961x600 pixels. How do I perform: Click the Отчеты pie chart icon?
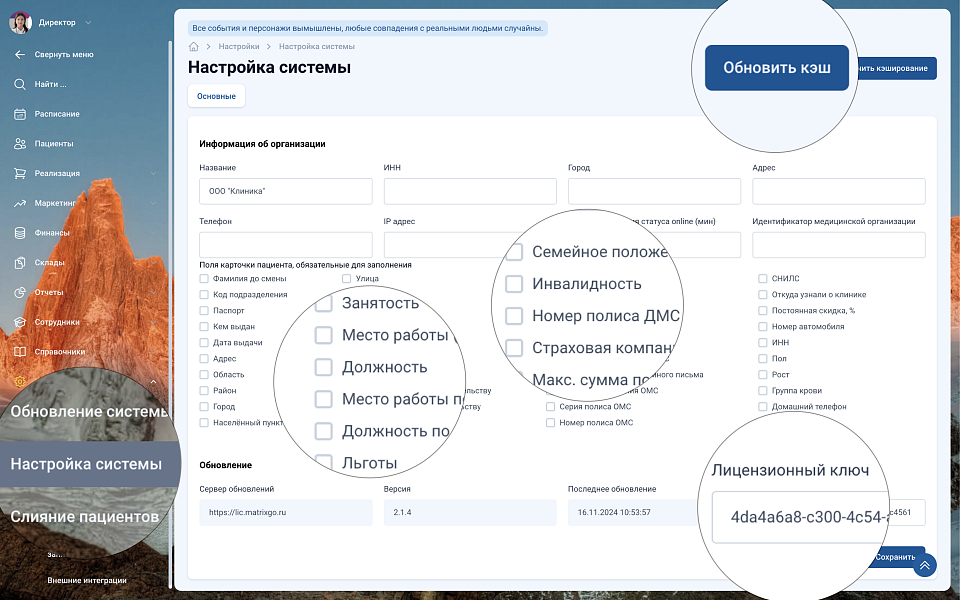click(20, 293)
